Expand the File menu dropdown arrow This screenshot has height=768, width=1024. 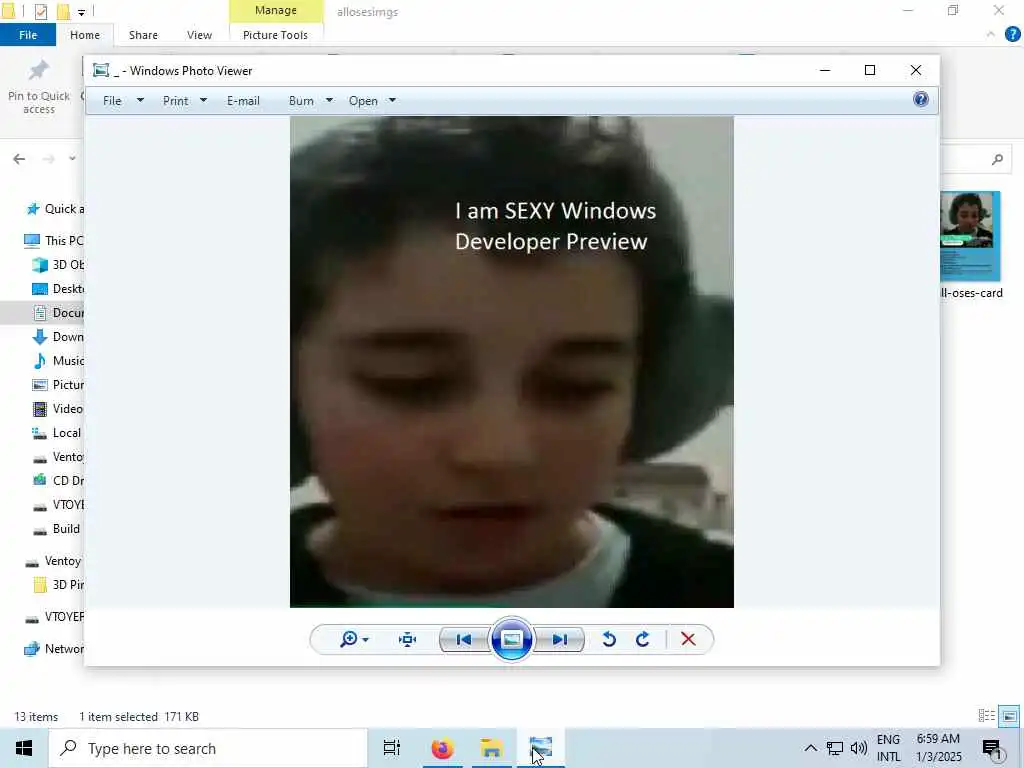tap(140, 101)
